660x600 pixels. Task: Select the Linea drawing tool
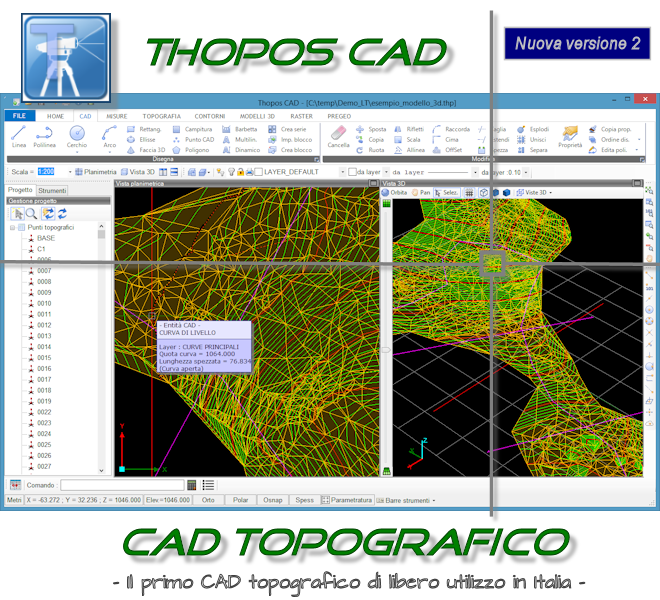pos(19,137)
